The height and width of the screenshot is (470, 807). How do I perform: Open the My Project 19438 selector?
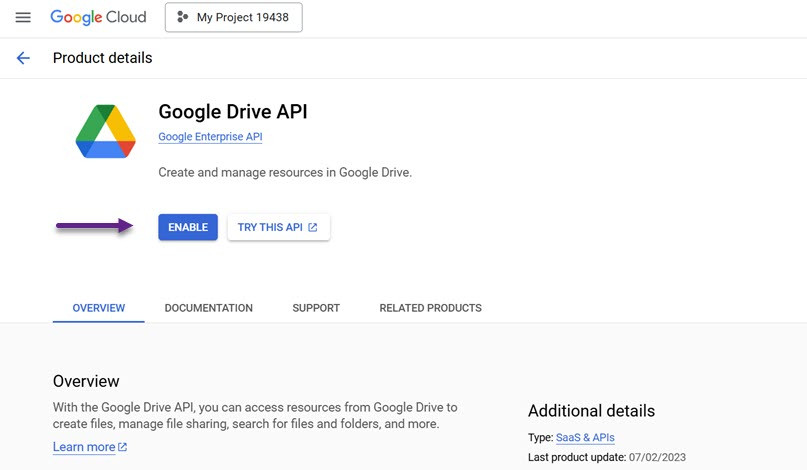point(233,17)
